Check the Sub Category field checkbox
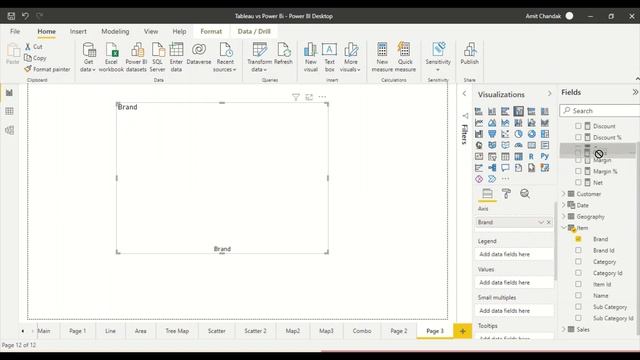 point(578,307)
